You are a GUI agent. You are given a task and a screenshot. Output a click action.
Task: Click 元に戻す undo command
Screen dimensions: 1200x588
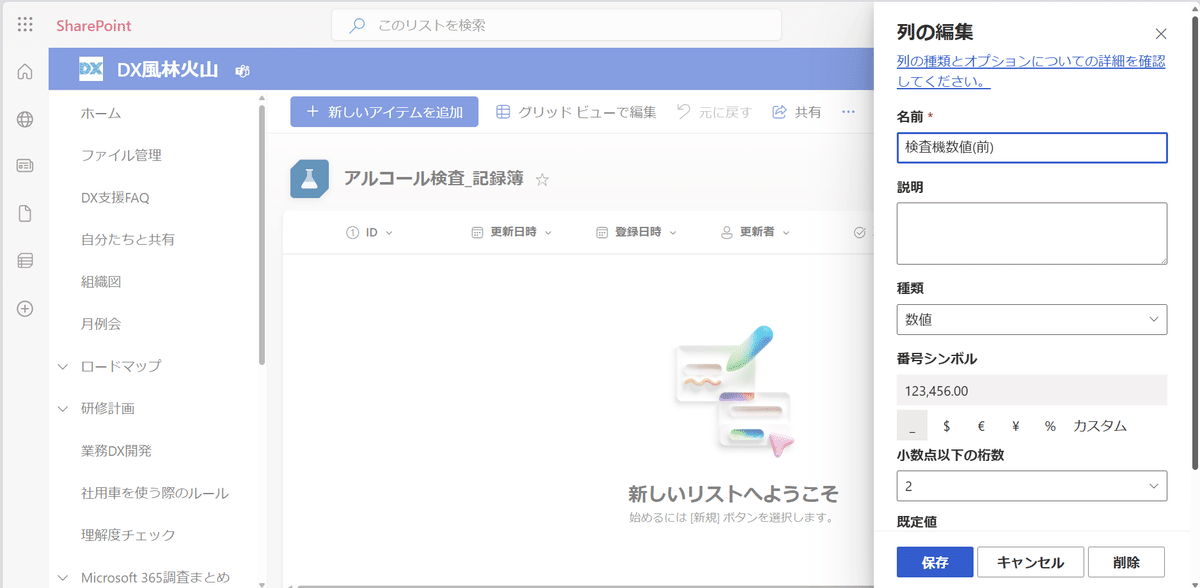coord(714,112)
